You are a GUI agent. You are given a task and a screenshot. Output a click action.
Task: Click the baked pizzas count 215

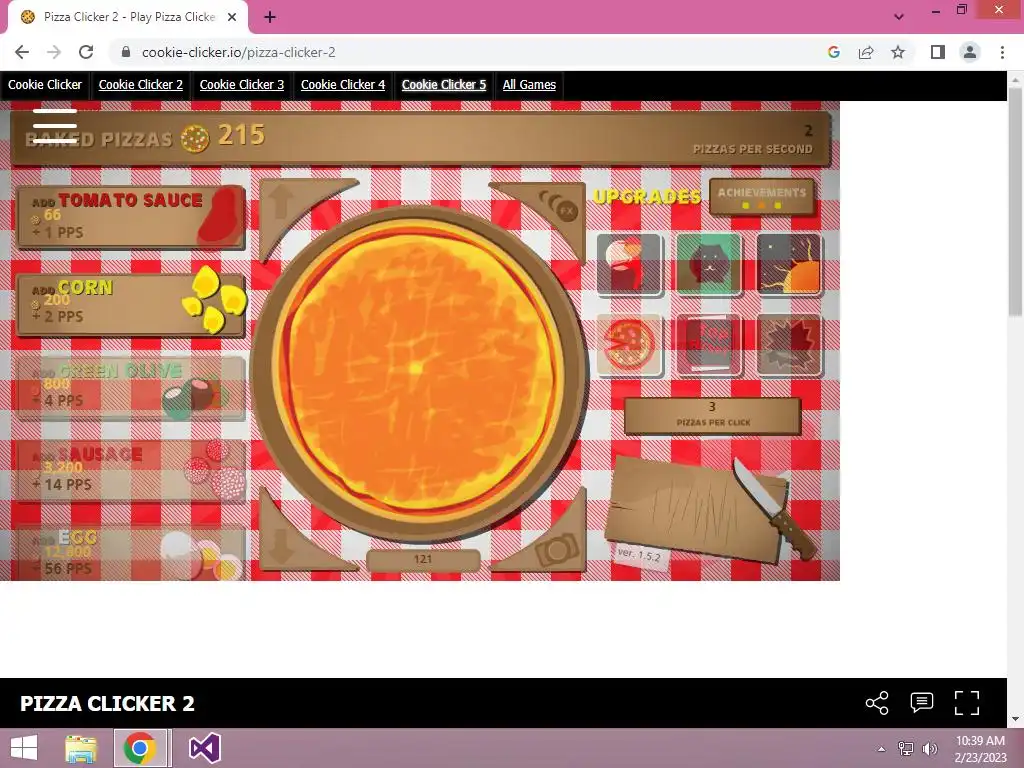pos(241,135)
